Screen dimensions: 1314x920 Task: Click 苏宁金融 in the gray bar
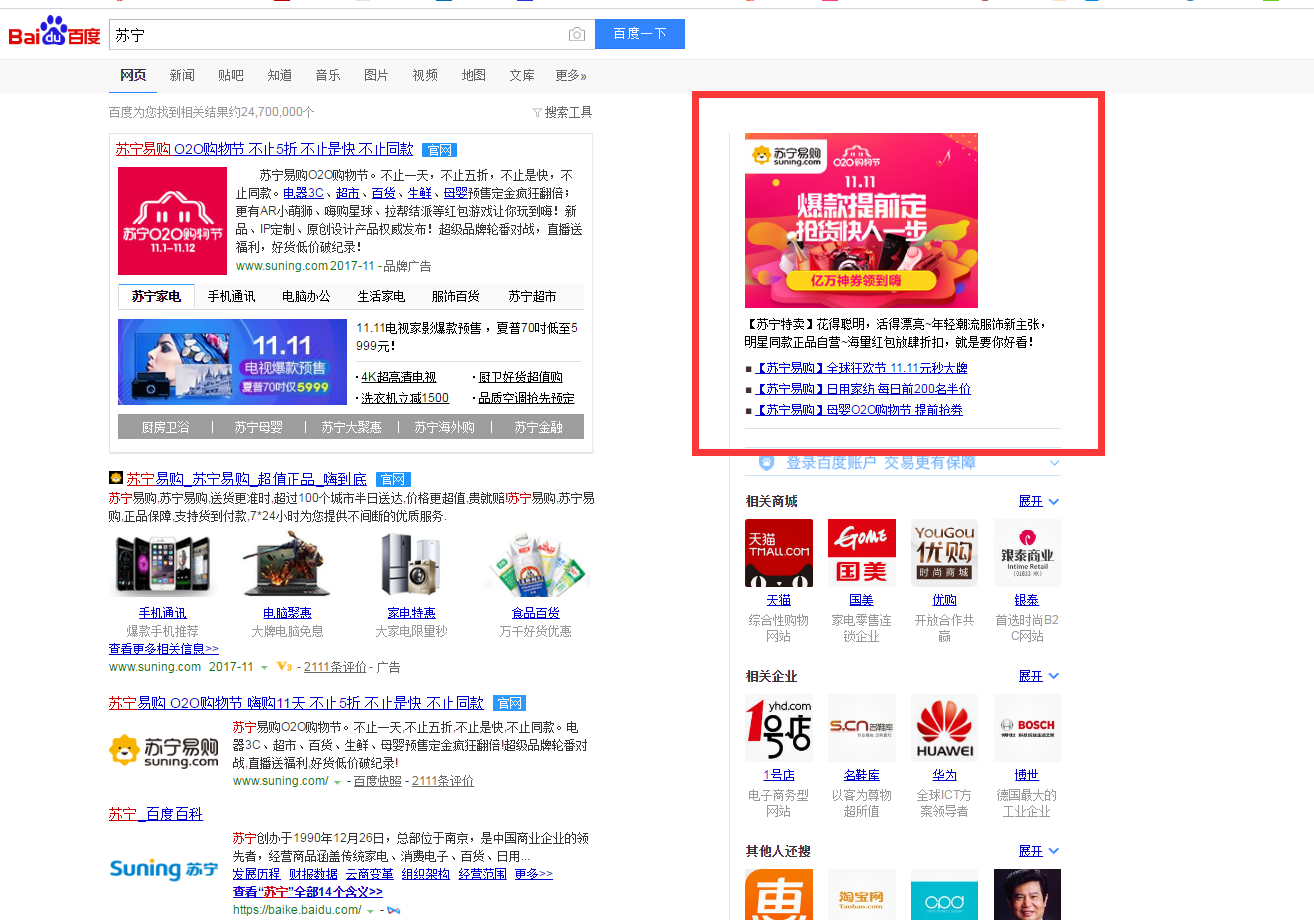538,427
